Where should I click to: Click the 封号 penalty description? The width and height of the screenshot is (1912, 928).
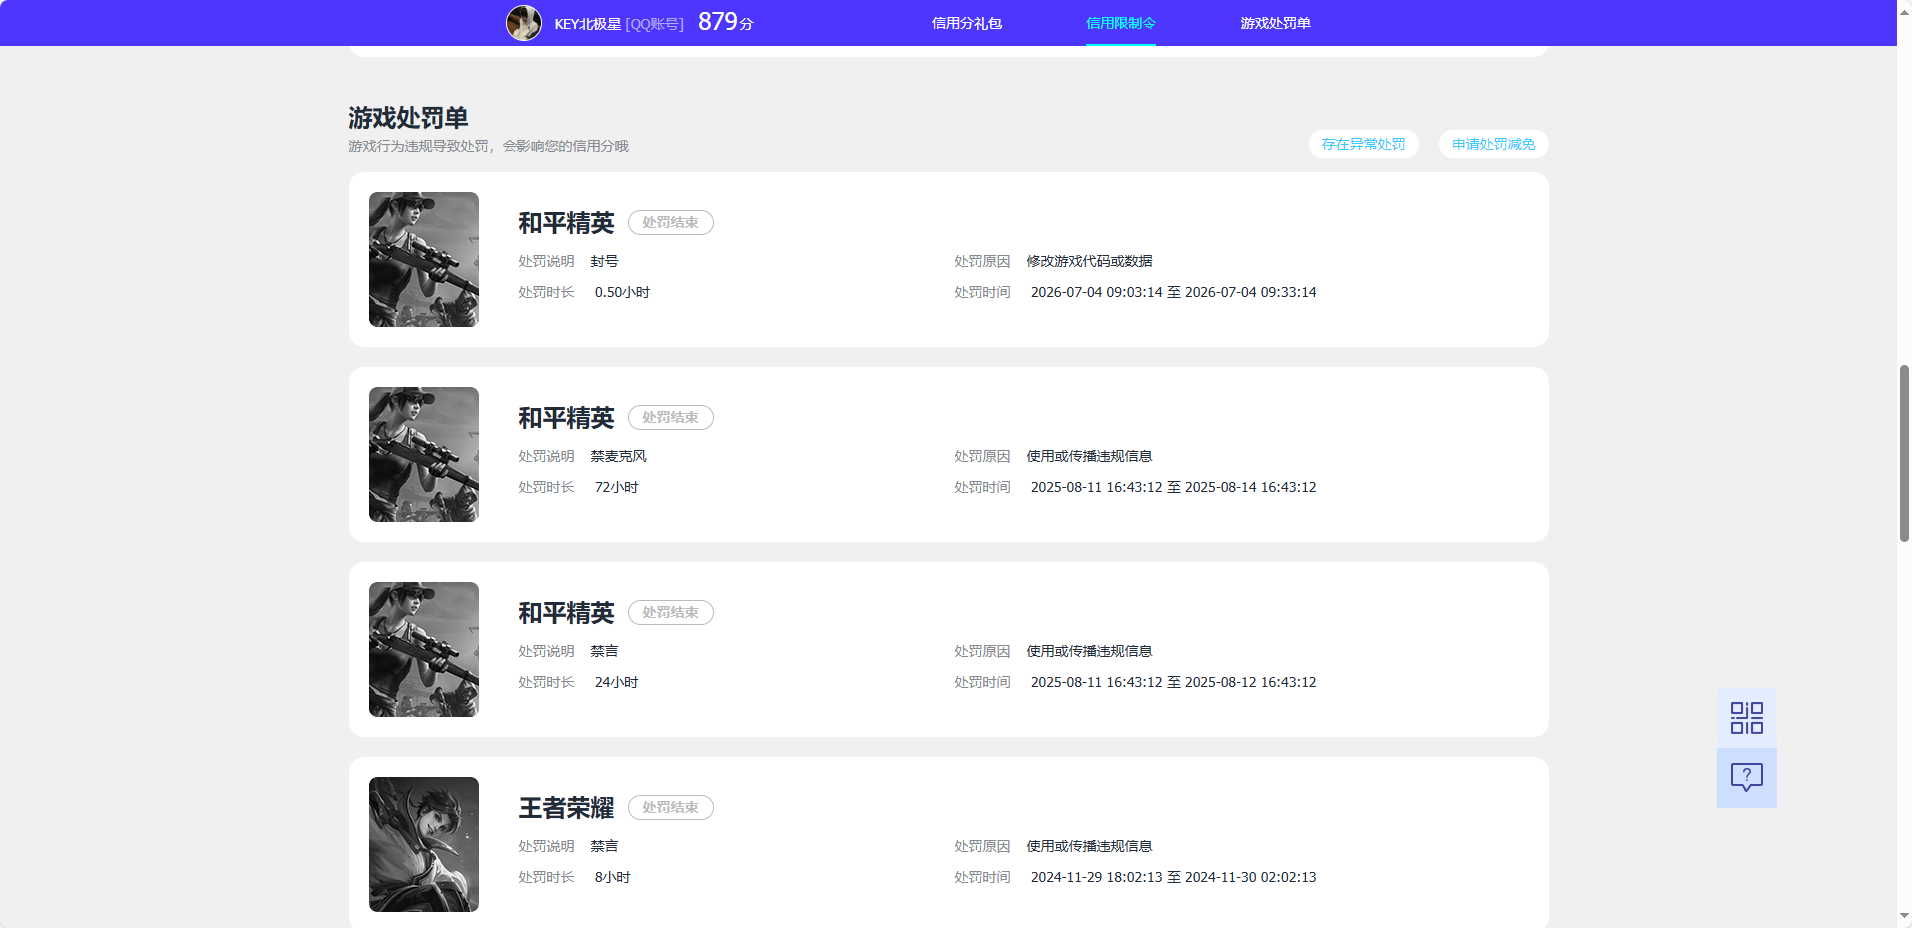[604, 261]
